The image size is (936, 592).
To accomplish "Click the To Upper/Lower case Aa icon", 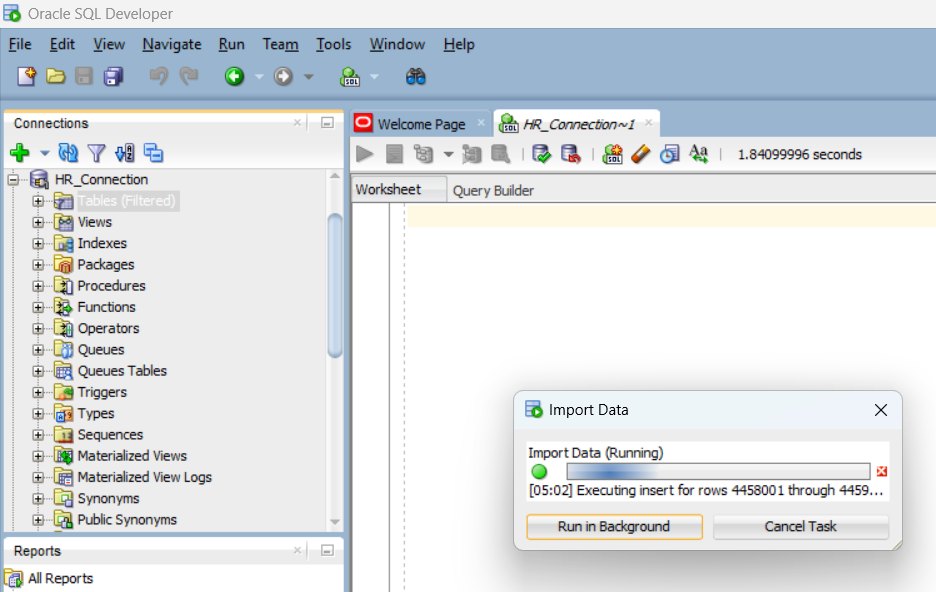I will click(698, 154).
